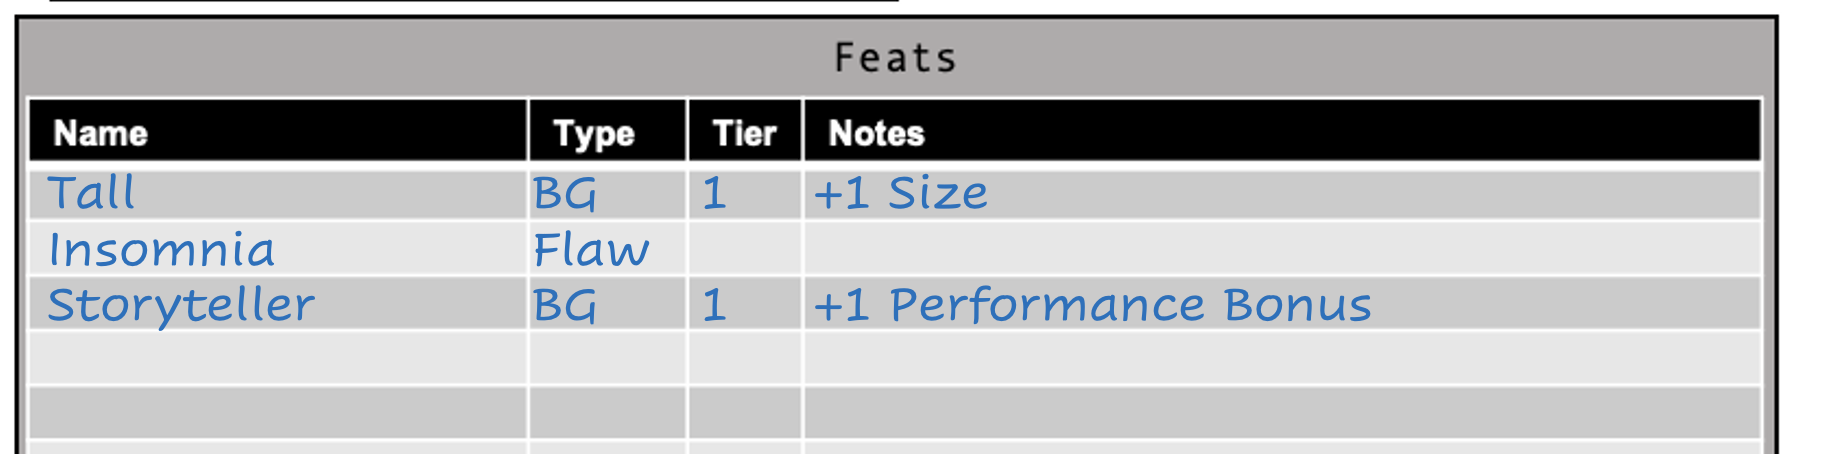The image size is (1824, 454).
Task: Edit the BG type for Tall
Action: point(608,194)
